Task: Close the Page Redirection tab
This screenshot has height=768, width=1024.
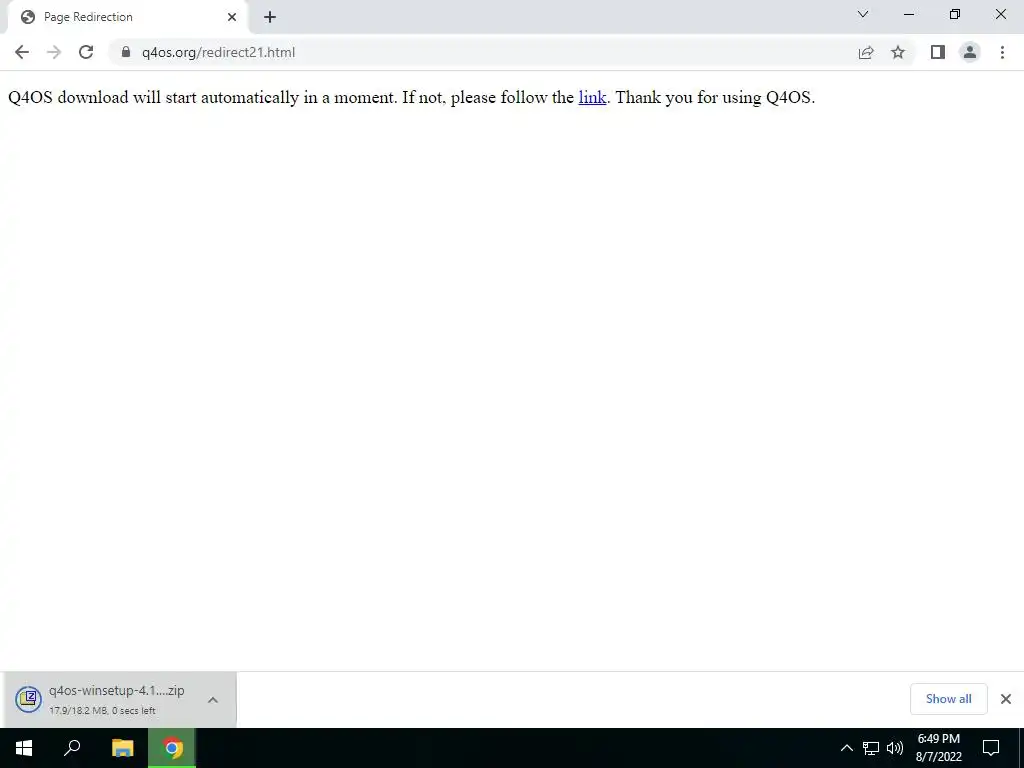Action: [232, 17]
